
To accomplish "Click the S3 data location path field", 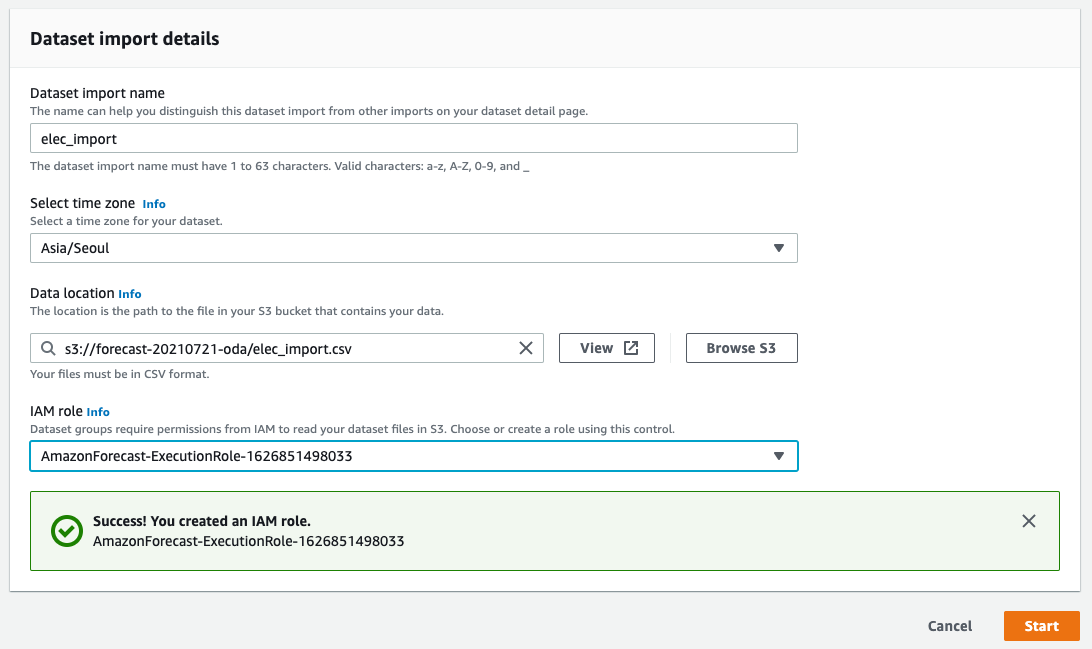I will tap(285, 348).
